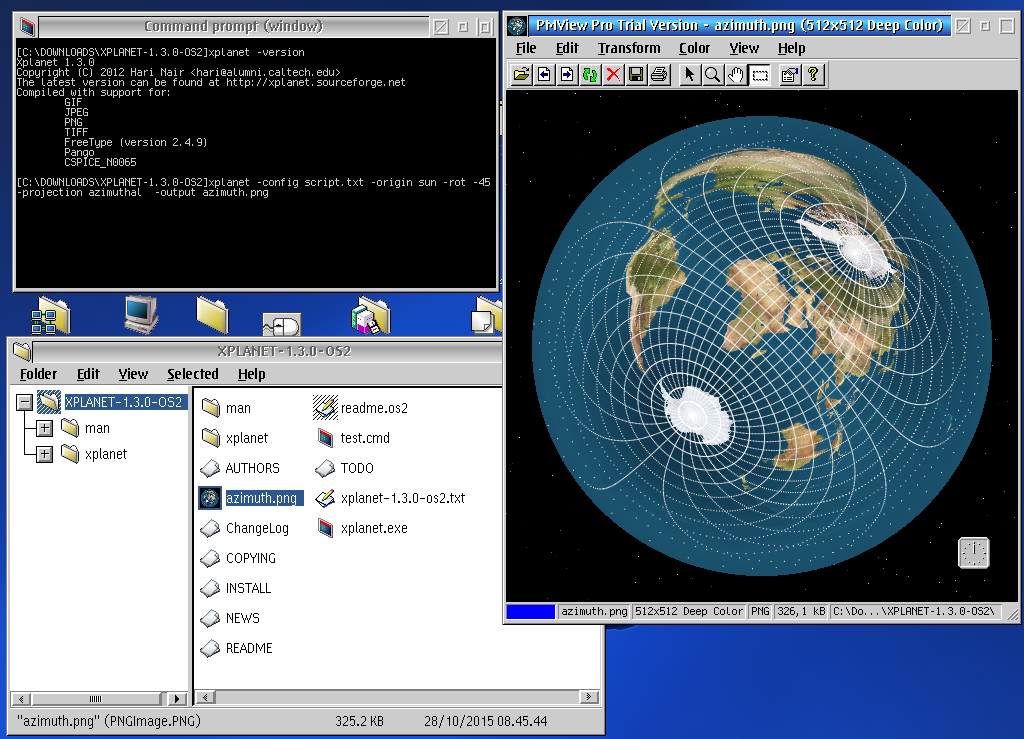This screenshot has height=739, width=1024.
Task: Open the Transform menu in PMView
Action: pyautogui.click(x=629, y=48)
